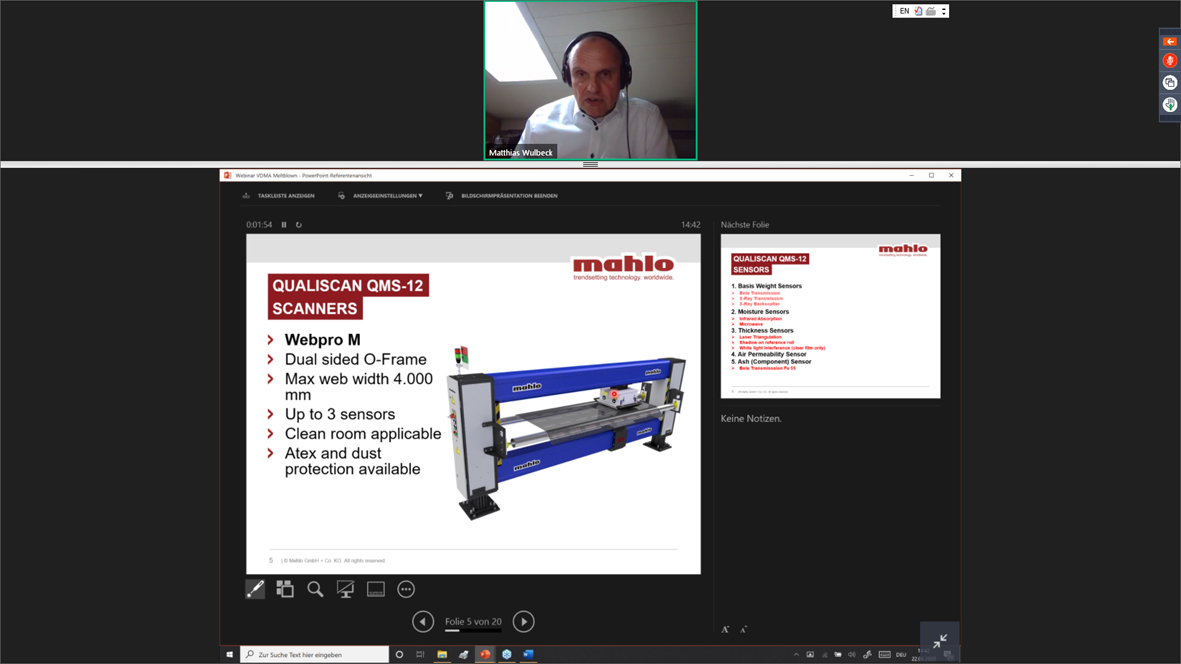The height and width of the screenshot is (664, 1181).
Task: Click the screen sharing icon in side panel
Action: (1170, 83)
